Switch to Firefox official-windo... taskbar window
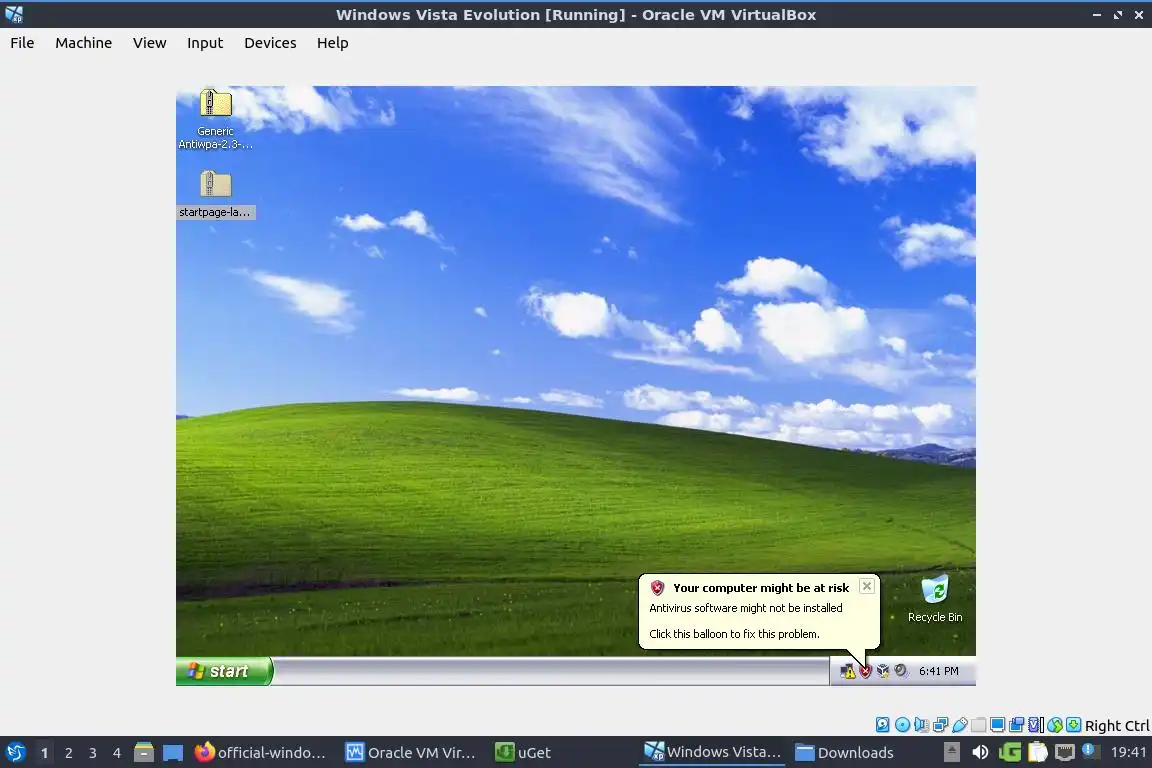 coord(260,752)
